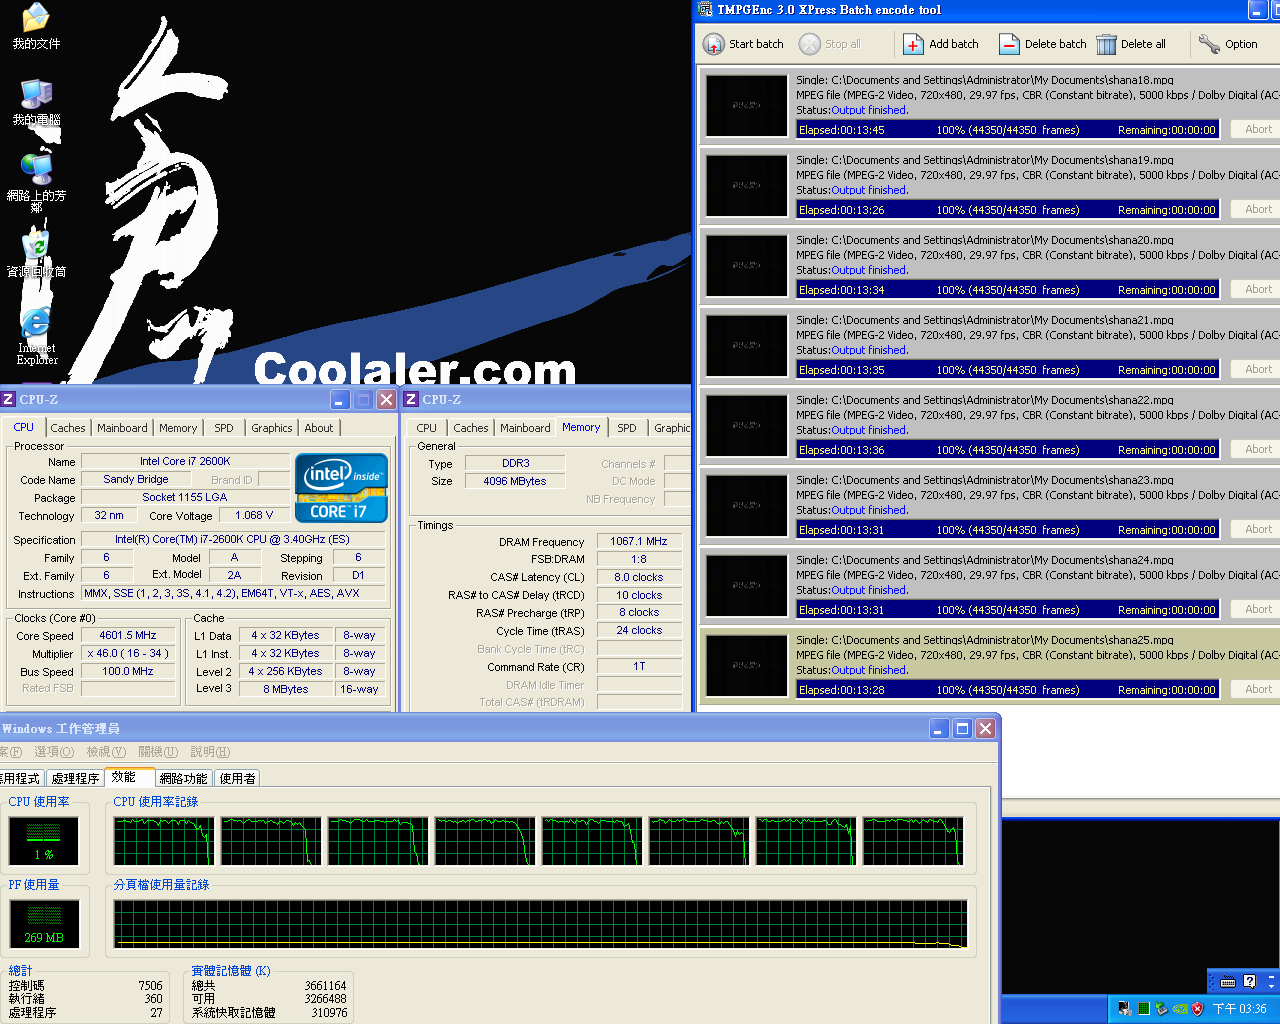
Task: Click the Intel Core i7 logo in CPU-Z
Action: pos(341,487)
